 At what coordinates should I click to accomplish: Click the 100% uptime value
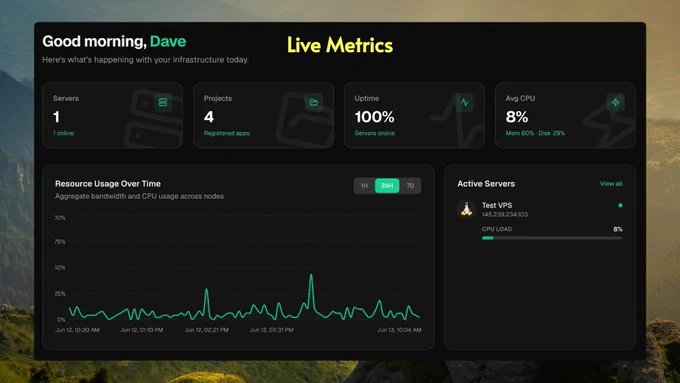pyautogui.click(x=374, y=117)
